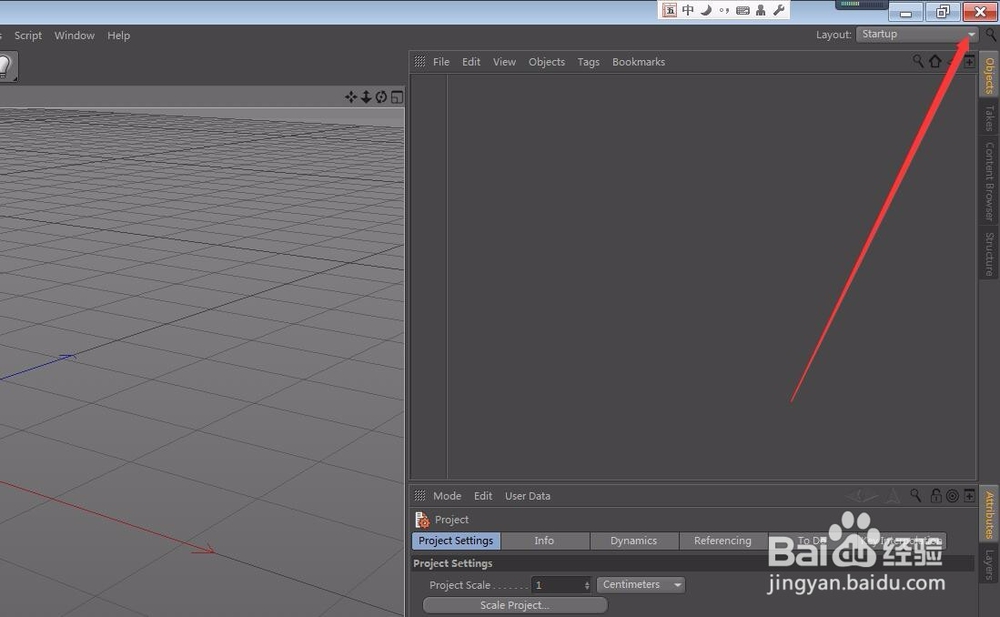Open the IME soft keyboard icon
The image size is (1000, 617).
coord(742,10)
